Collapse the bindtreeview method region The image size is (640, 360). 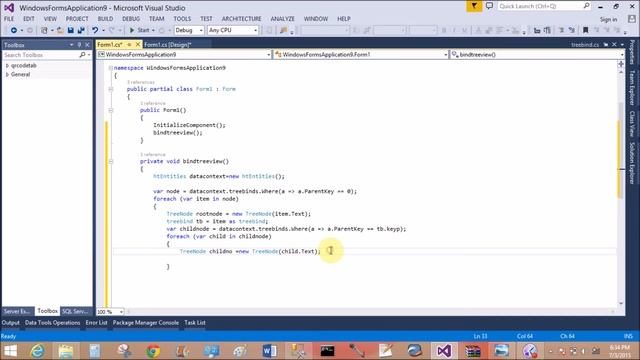(x=111, y=161)
